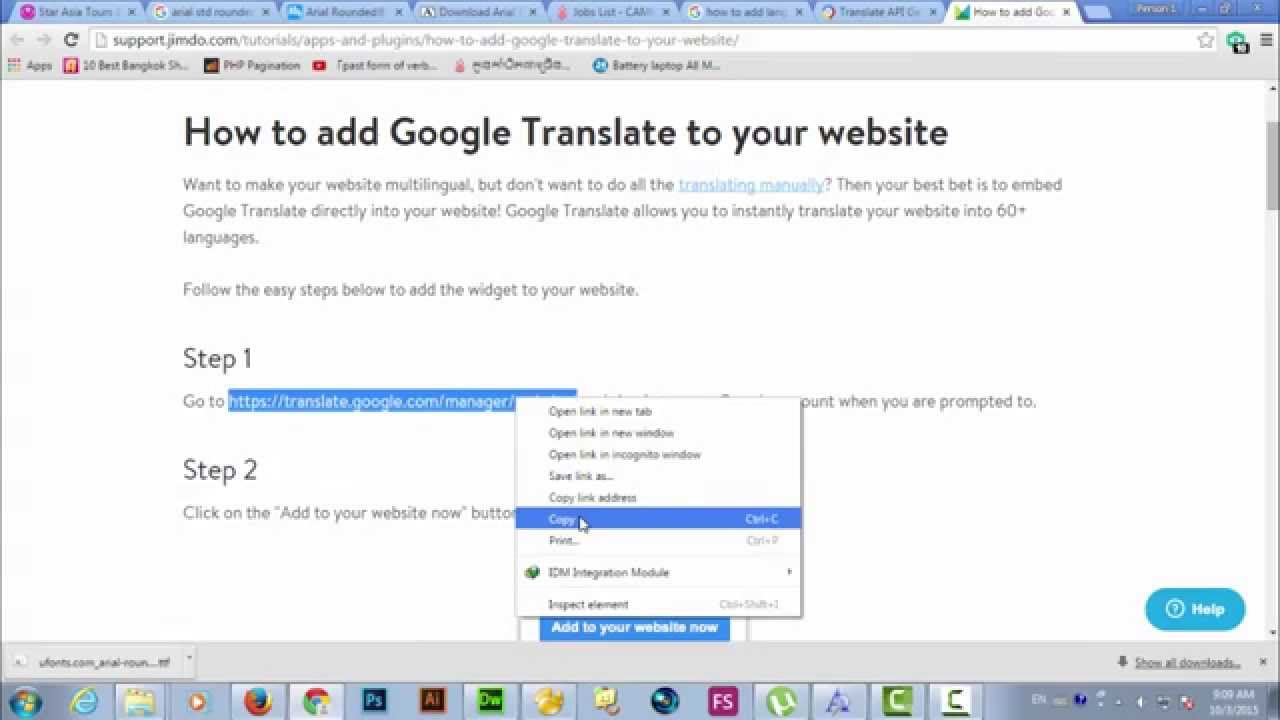Open the pink FS app in taskbar
The height and width of the screenshot is (720, 1280).
(723, 700)
